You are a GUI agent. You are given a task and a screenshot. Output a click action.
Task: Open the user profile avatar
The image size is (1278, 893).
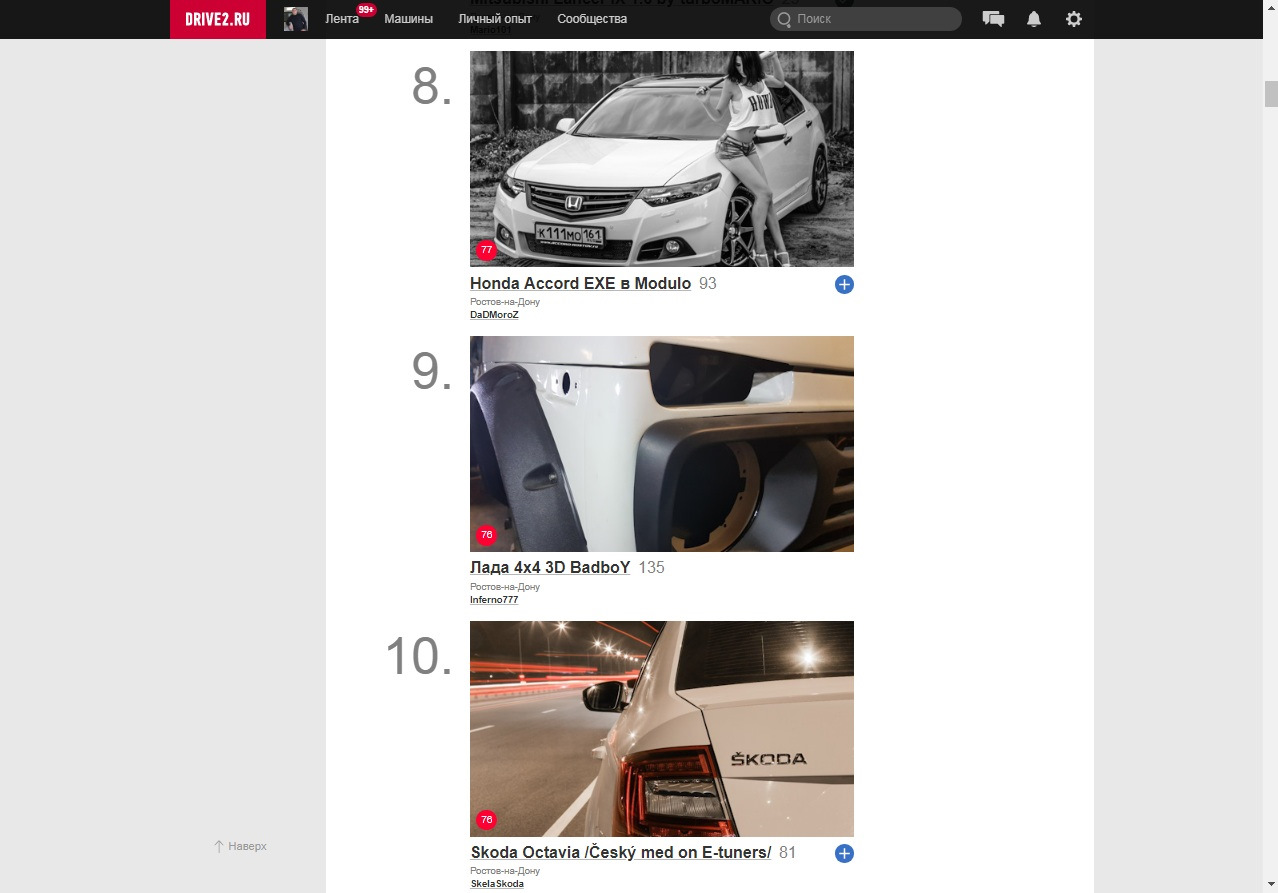[x=296, y=19]
